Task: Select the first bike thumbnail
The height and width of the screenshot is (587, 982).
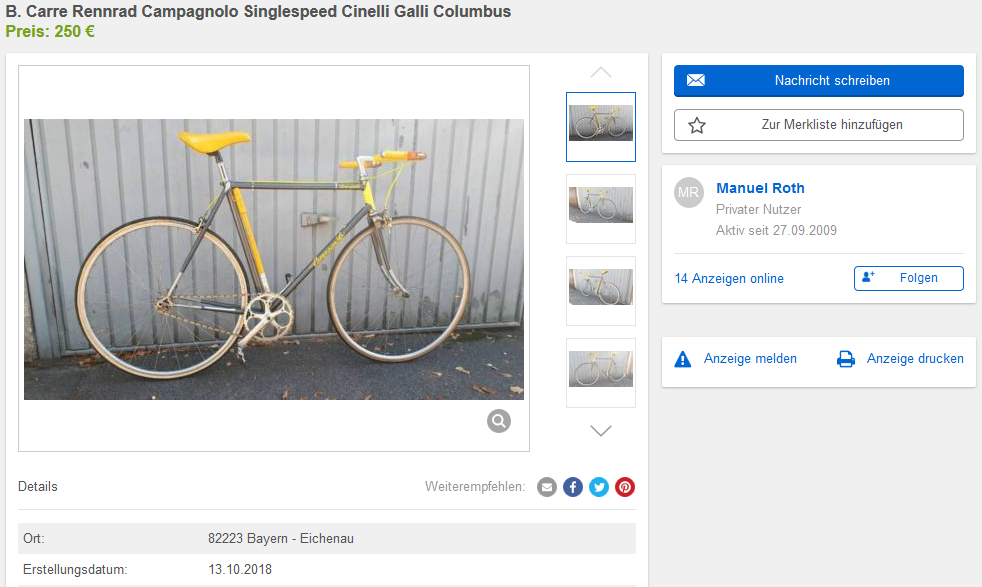Action: point(601,126)
